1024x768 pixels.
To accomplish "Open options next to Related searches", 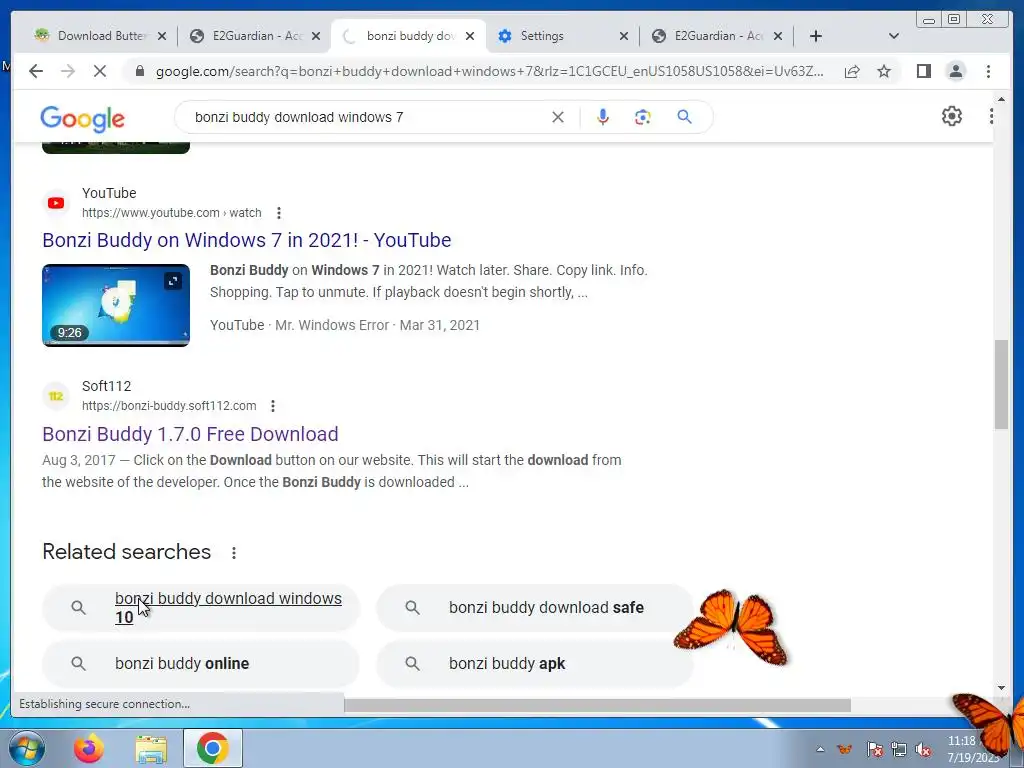I will [x=234, y=552].
